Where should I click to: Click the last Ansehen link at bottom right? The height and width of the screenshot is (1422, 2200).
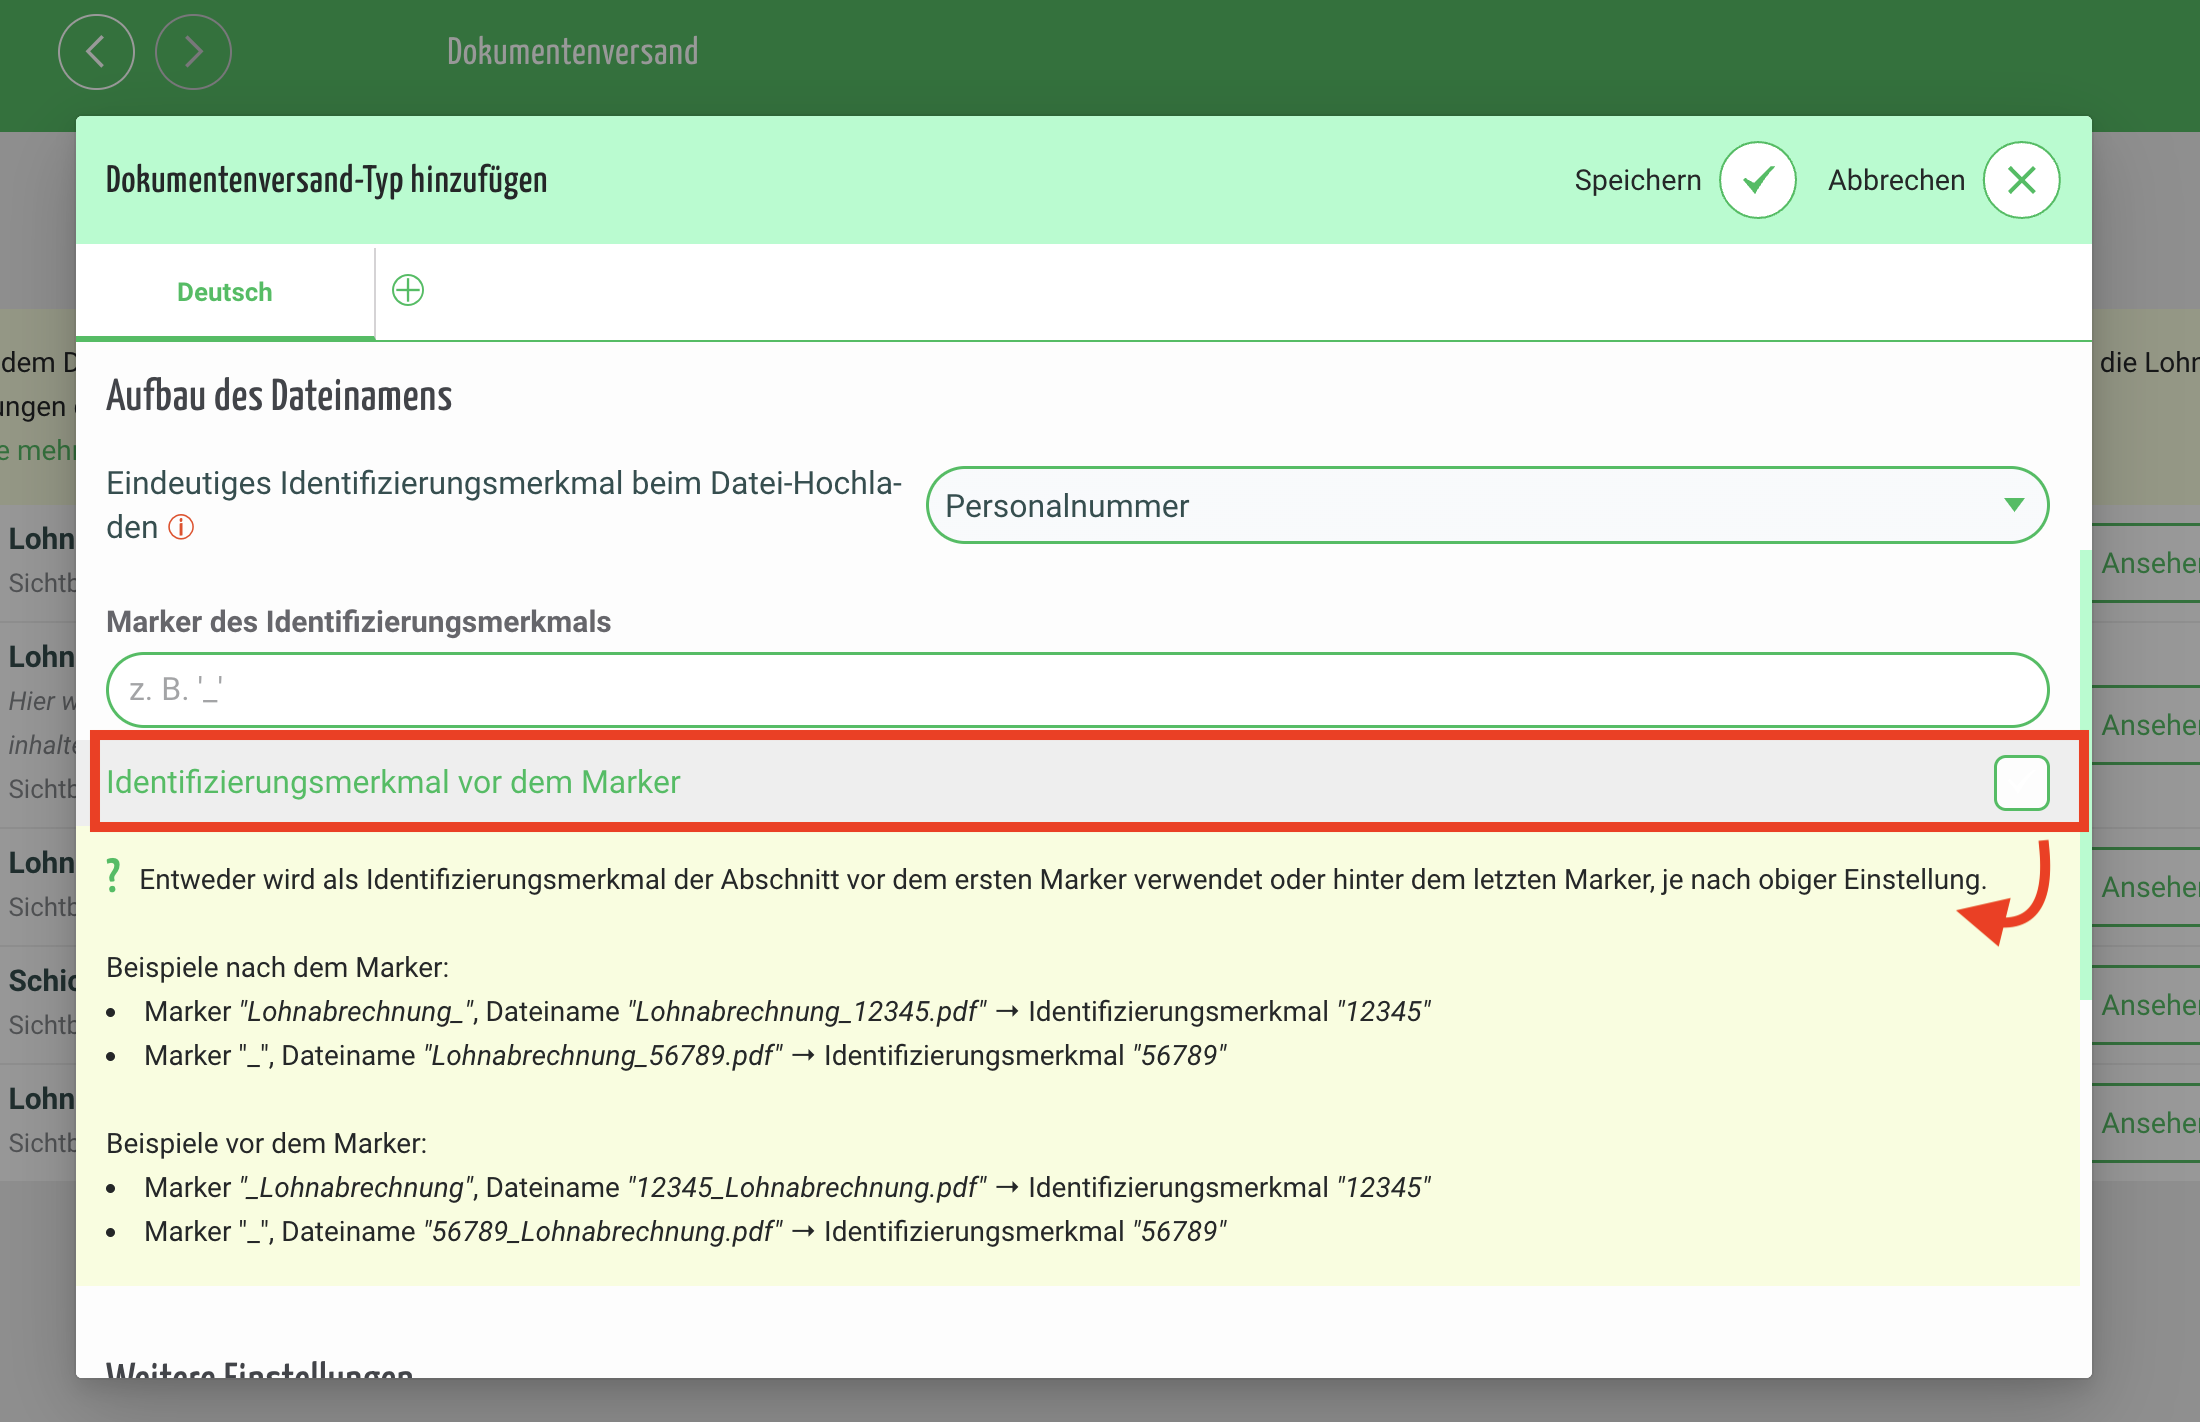[x=2148, y=1123]
